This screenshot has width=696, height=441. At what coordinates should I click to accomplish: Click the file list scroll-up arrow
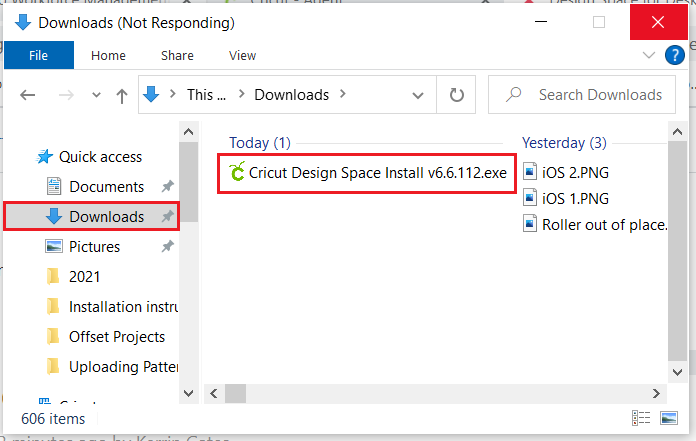tap(677, 132)
